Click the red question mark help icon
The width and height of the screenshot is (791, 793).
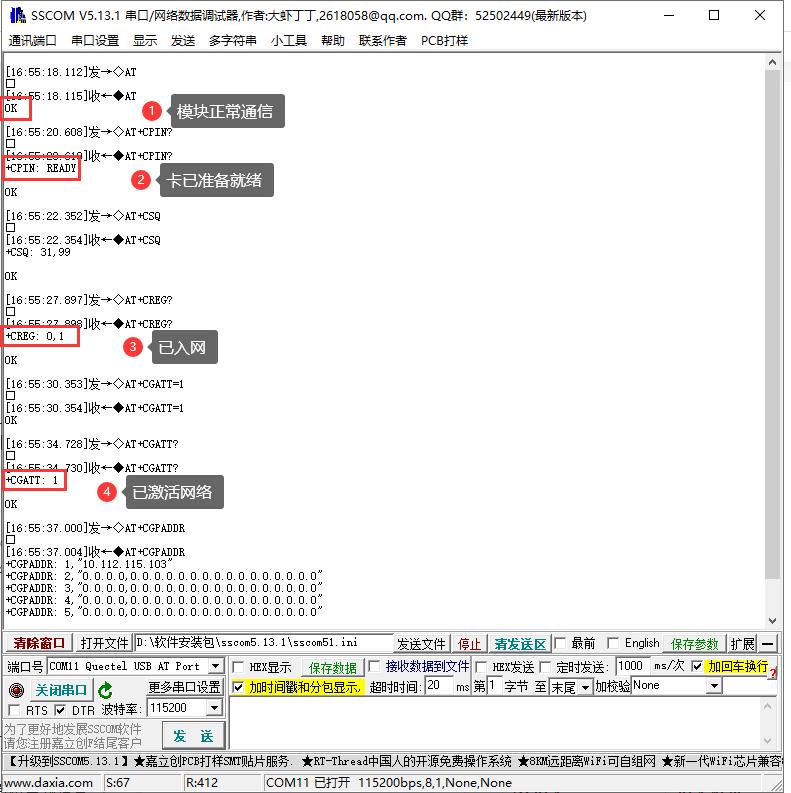point(773,674)
